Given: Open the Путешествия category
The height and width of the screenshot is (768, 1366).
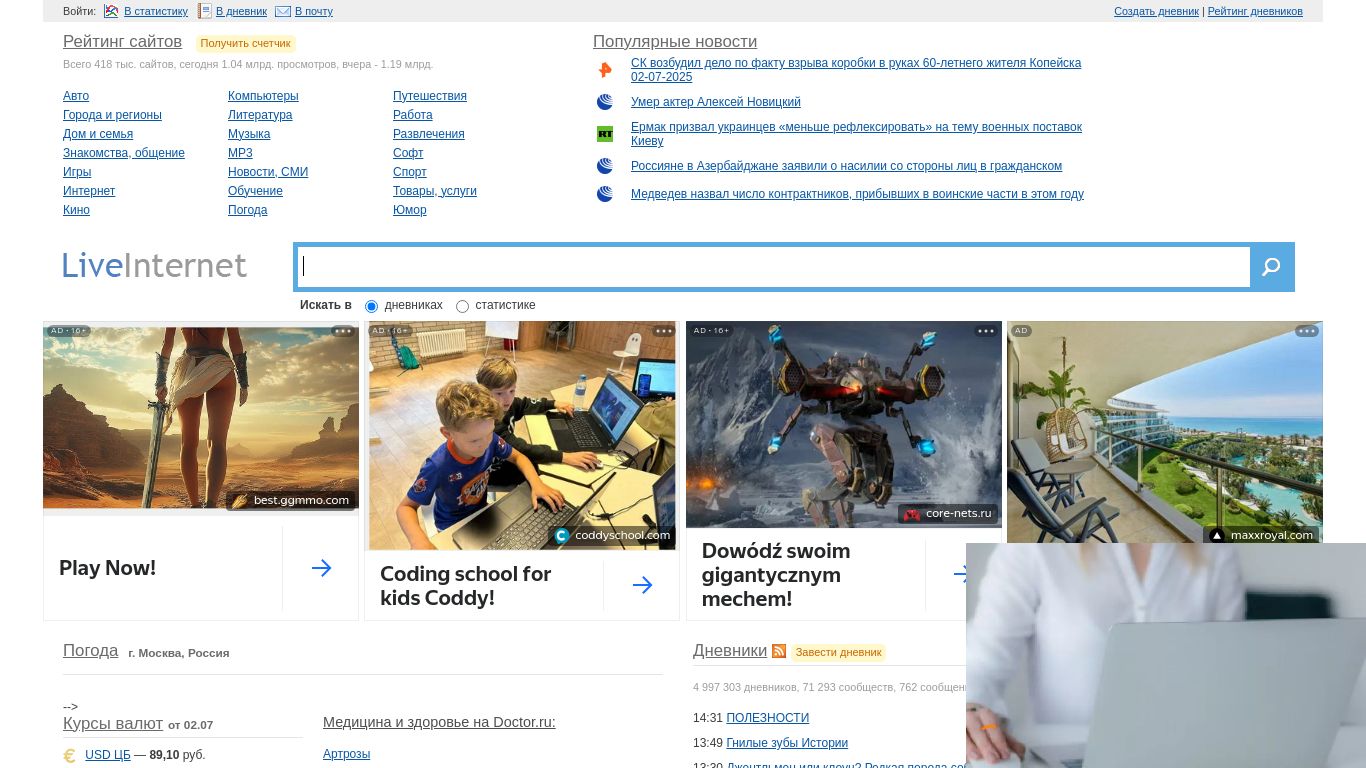Looking at the screenshot, I should [x=430, y=96].
